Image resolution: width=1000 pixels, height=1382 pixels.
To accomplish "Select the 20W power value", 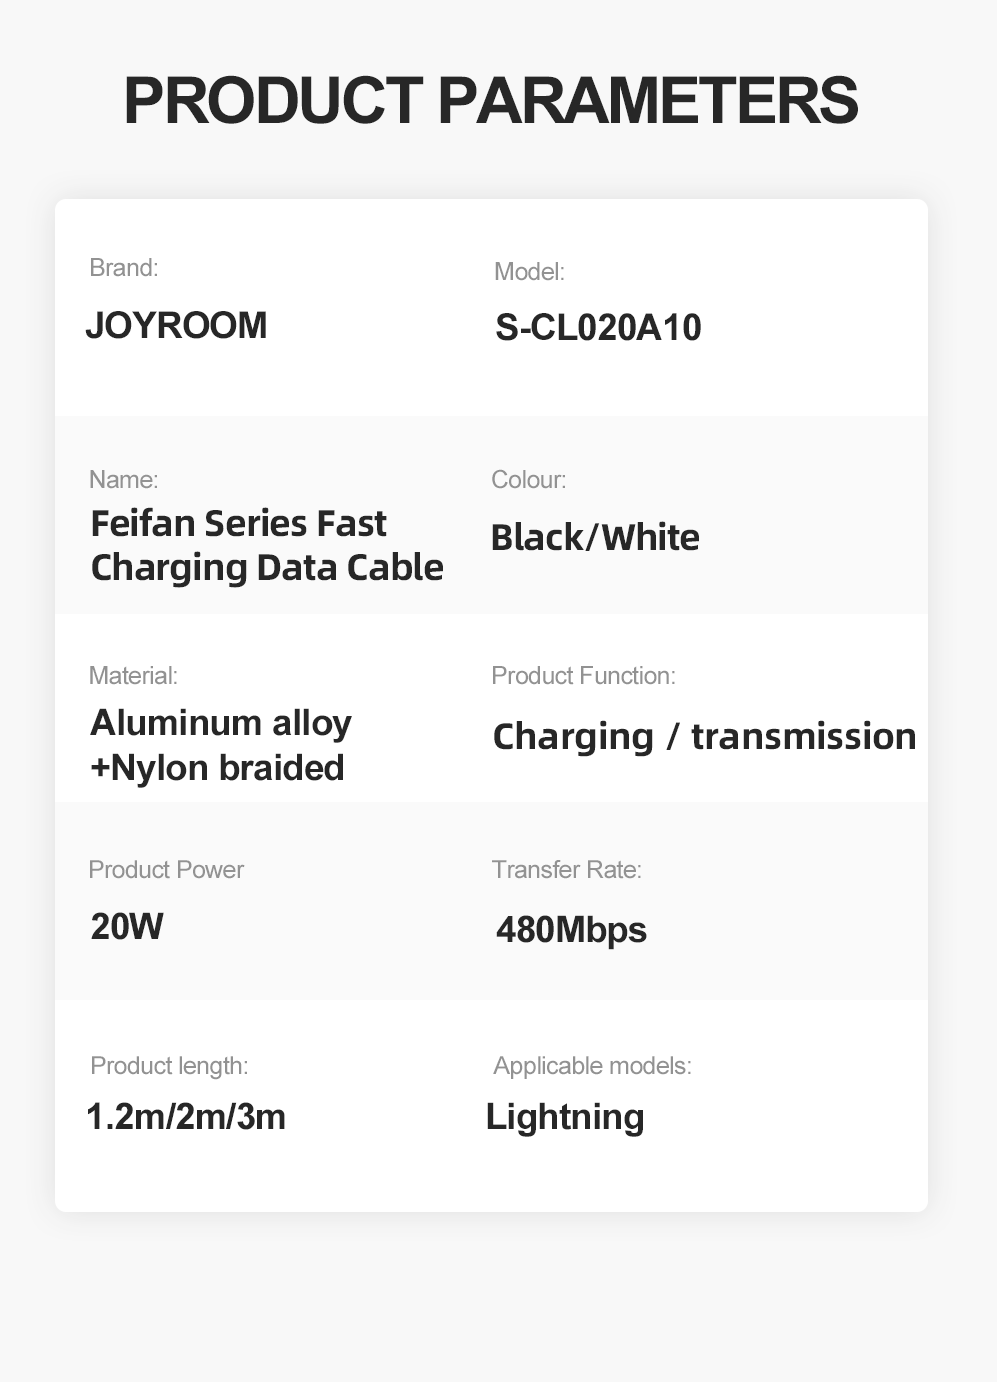I will [127, 927].
